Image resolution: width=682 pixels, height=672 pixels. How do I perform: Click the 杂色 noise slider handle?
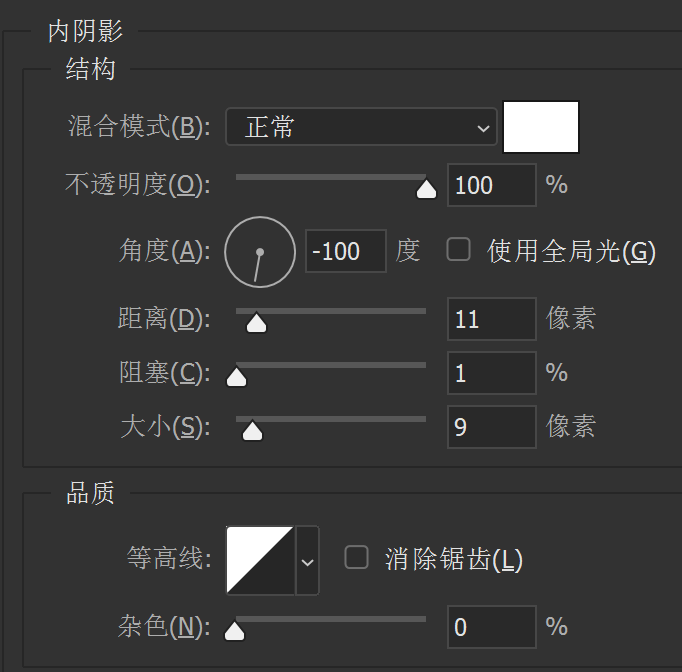tap(235, 631)
